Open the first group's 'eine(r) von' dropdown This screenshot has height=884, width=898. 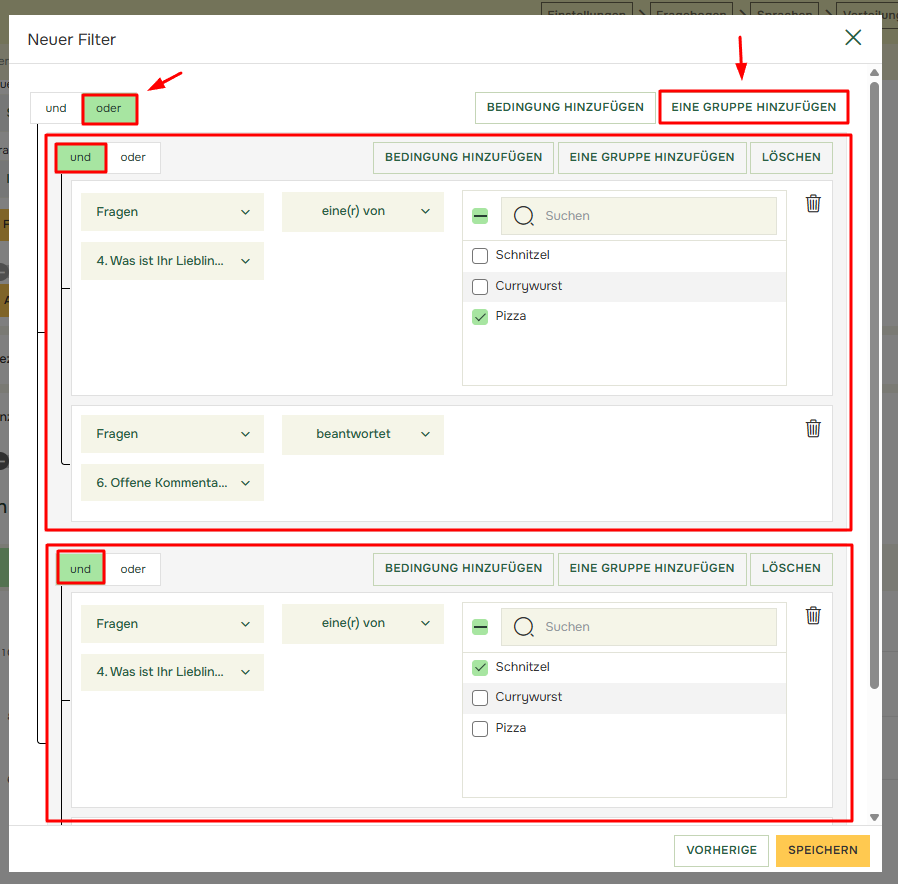[362, 211]
